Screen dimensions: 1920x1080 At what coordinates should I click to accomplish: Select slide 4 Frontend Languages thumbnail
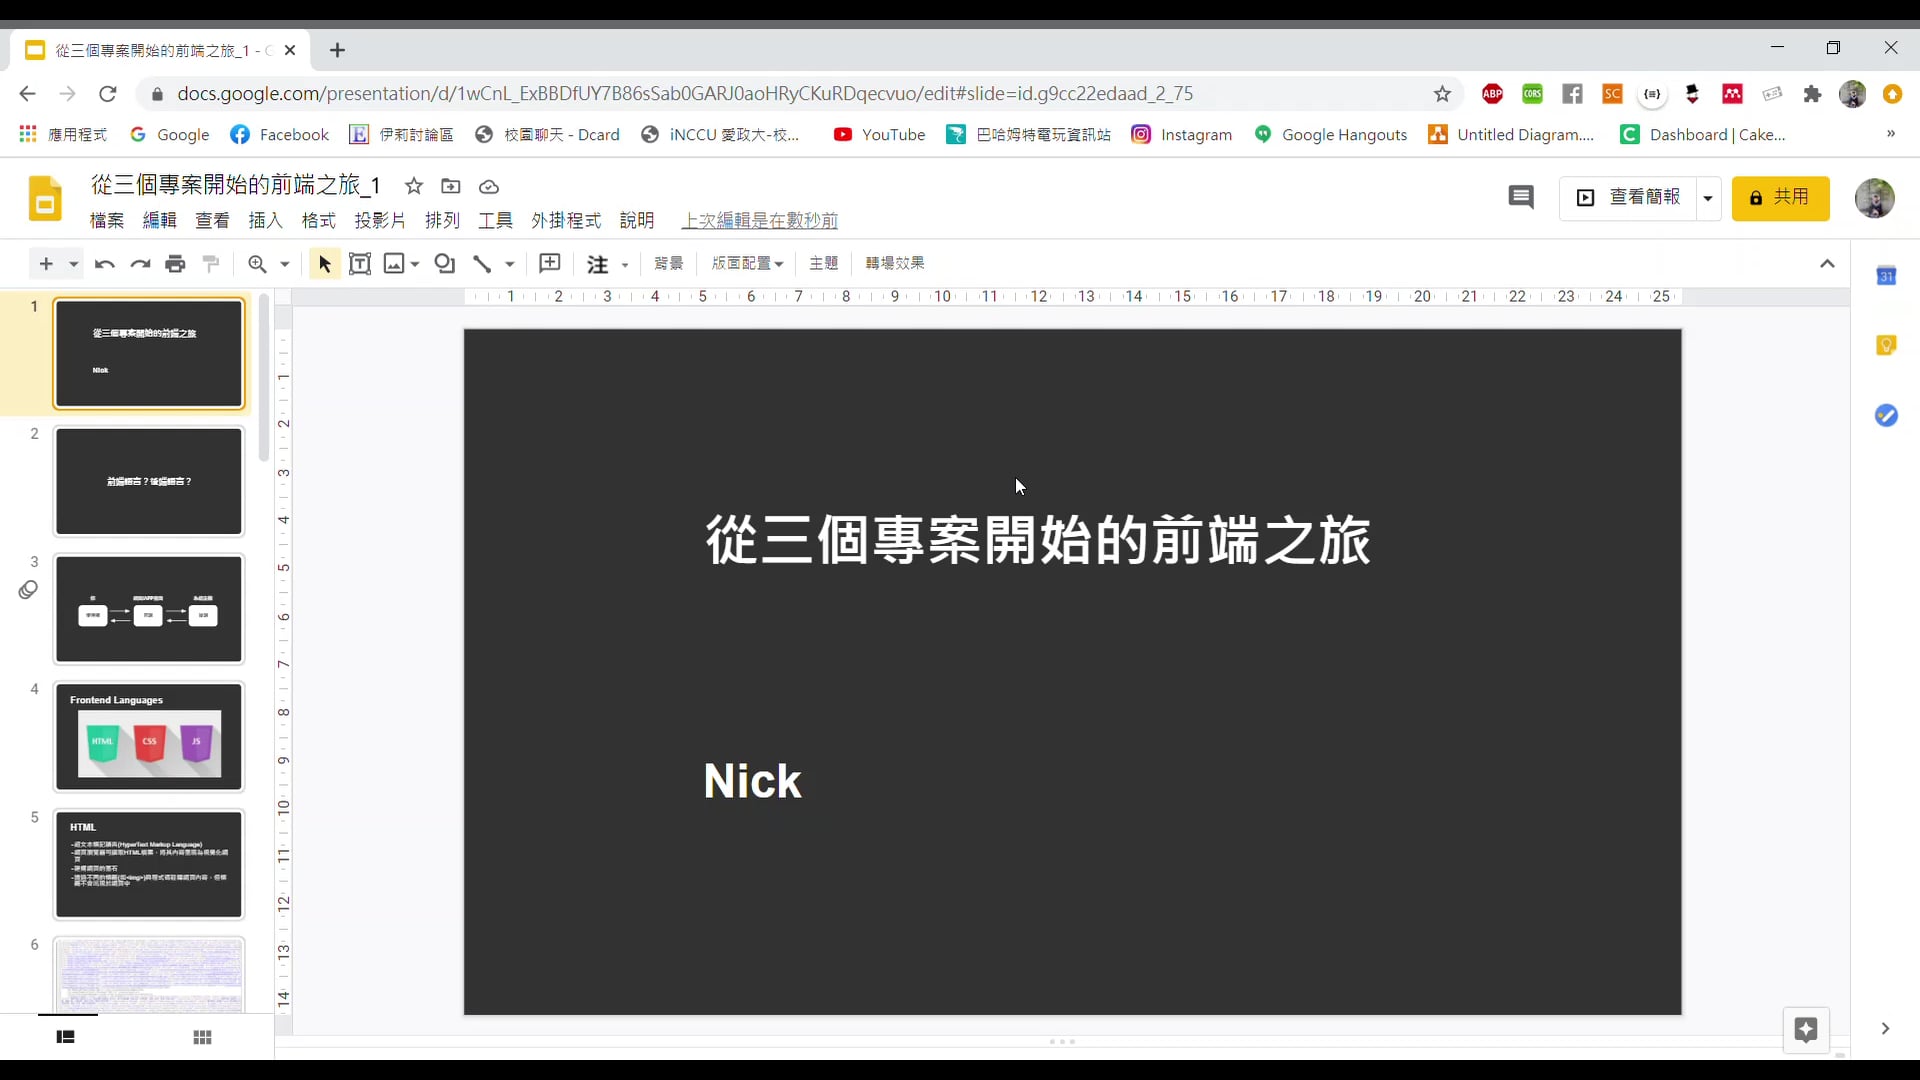click(149, 737)
